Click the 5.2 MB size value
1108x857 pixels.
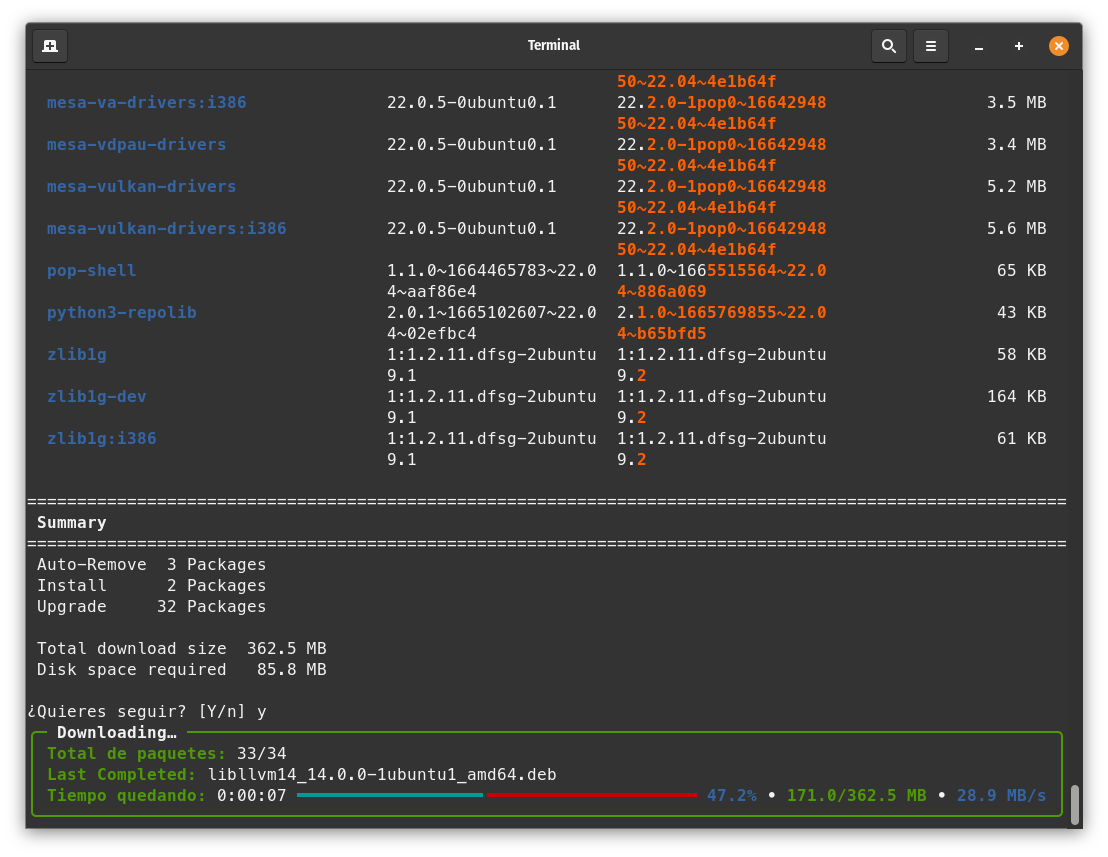[1016, 187]
